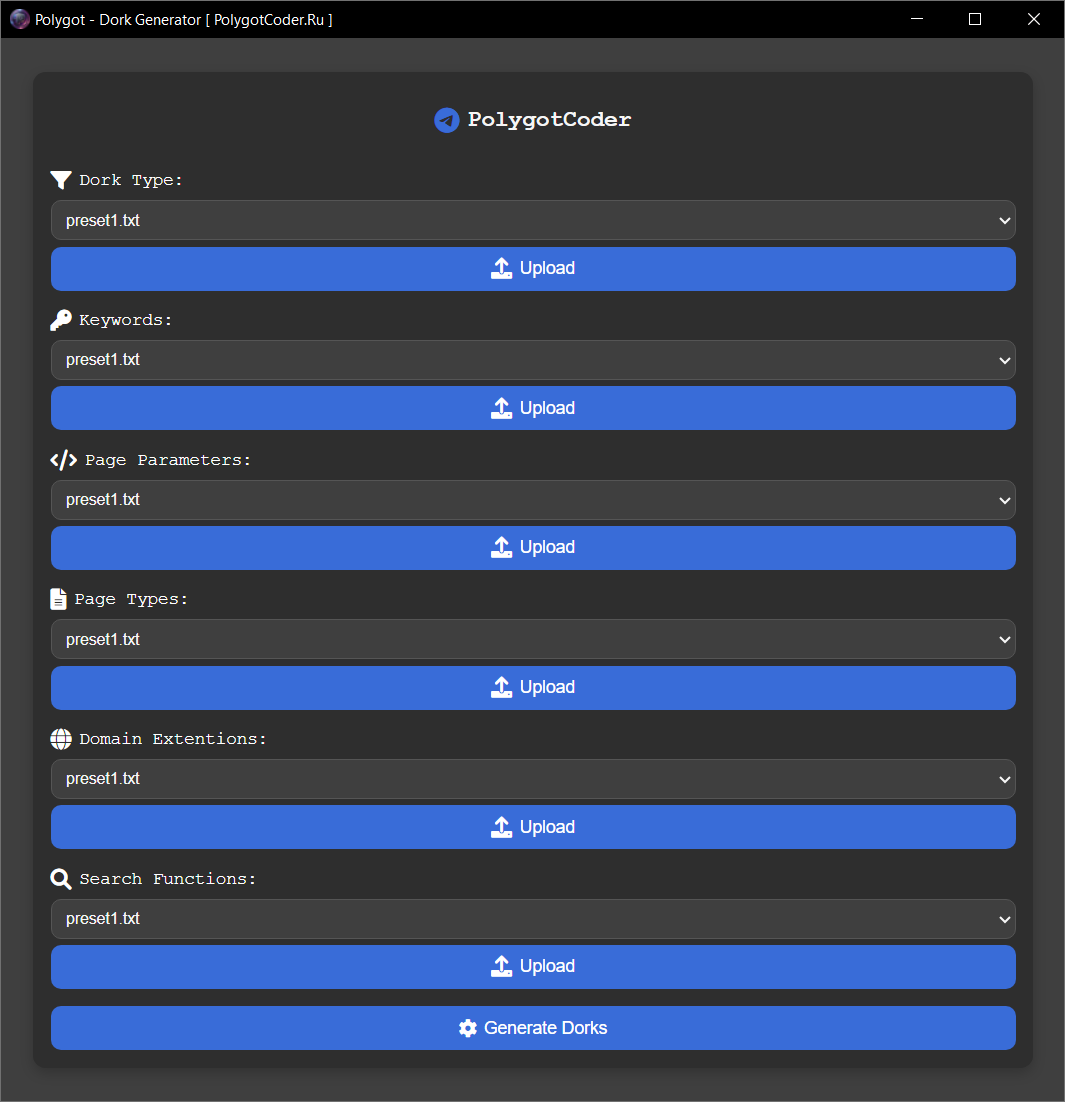This screenshot has width=1065, height=1102.
Task: Upload a Page Parameters file
Action: click(533, 548)
